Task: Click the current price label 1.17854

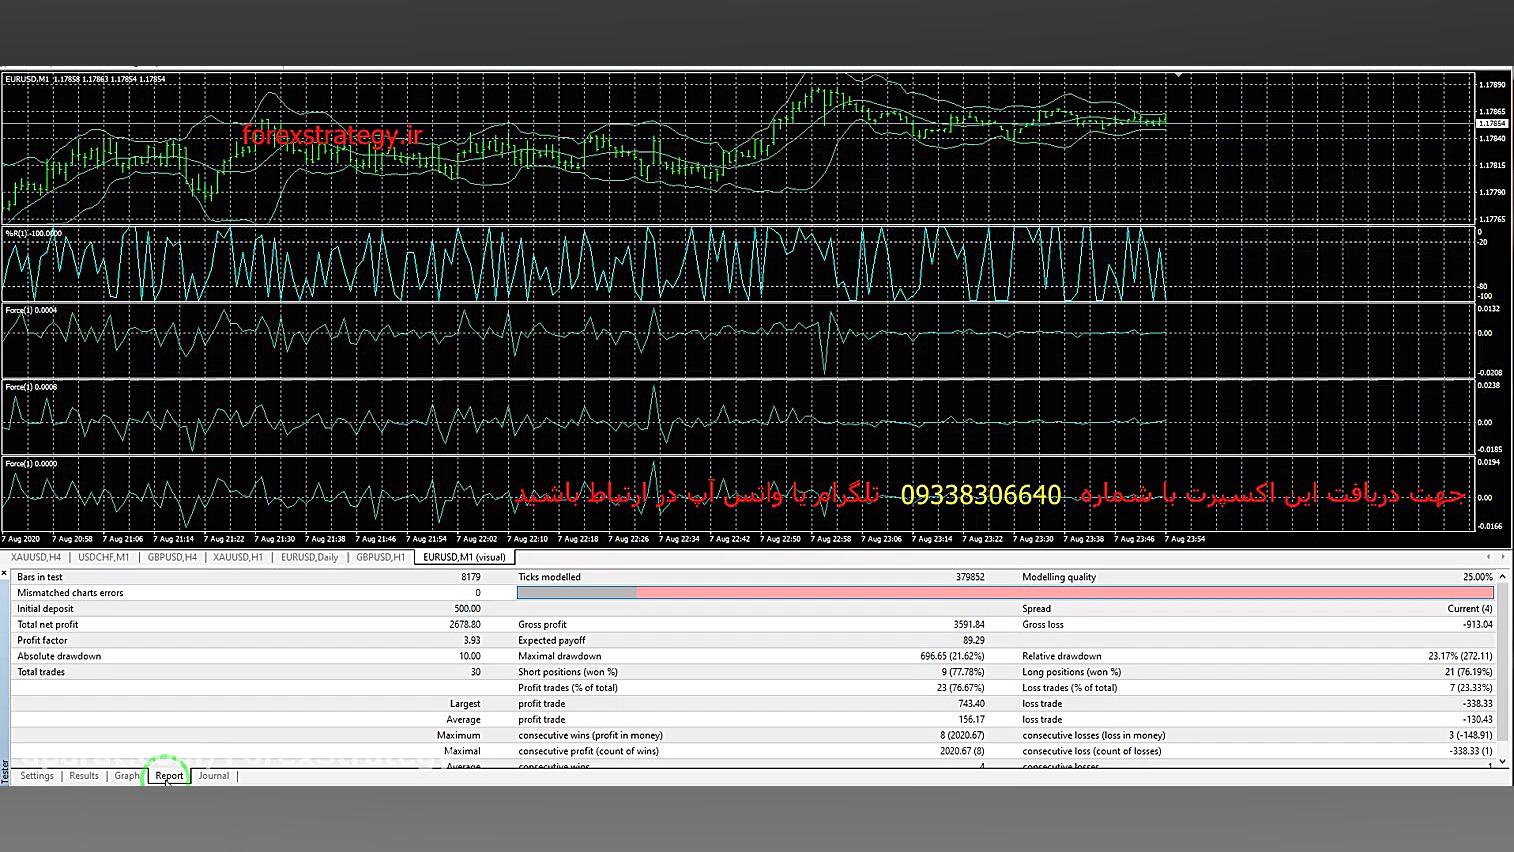Action: (1491, 124)
